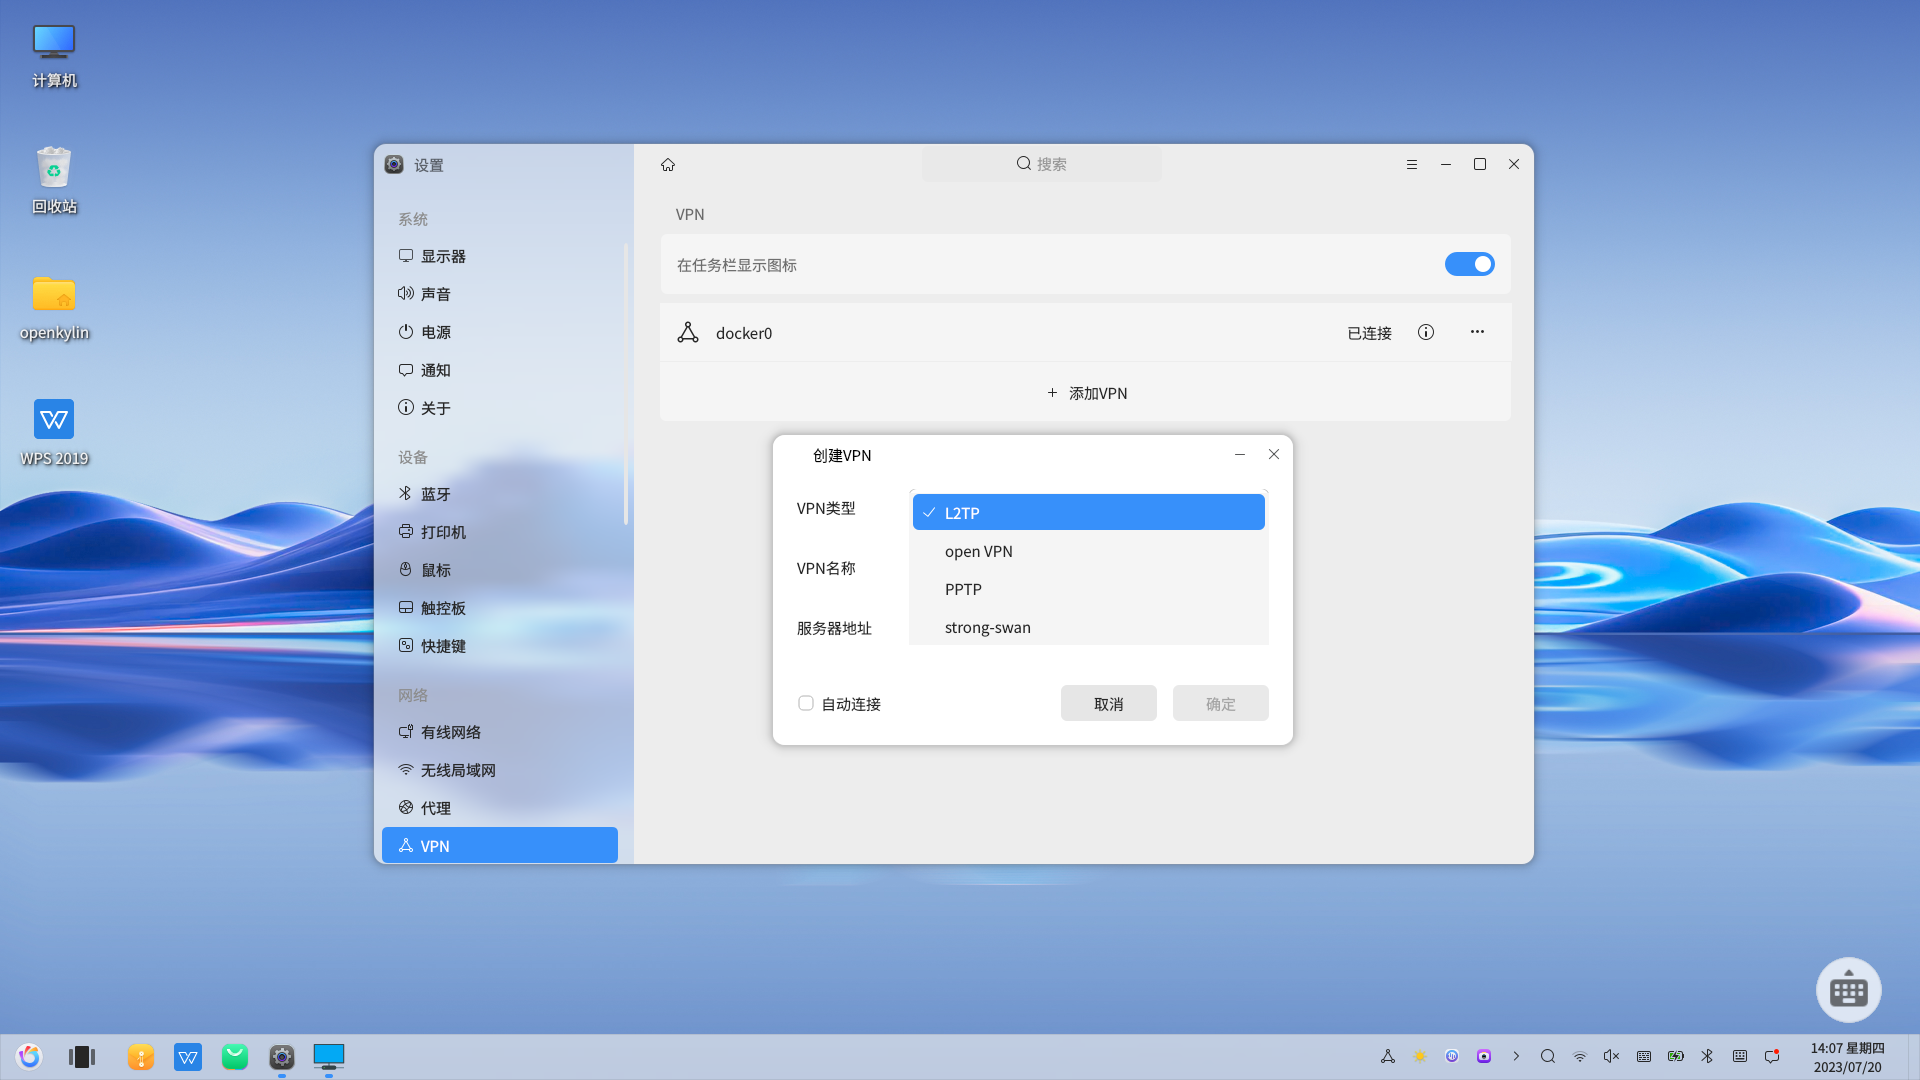The width and height of the screenshot is (1920, 1080).
Task: Open 鼠标 settings in sidebar
Action: point(500,570)
